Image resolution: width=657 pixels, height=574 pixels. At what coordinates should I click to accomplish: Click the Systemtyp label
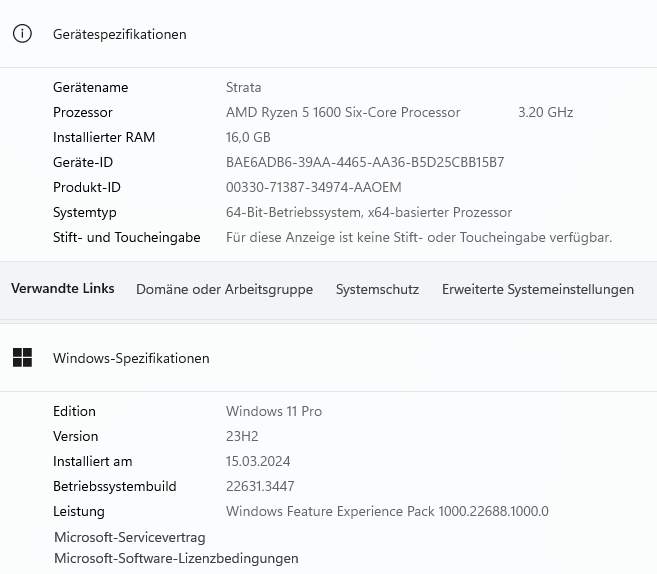coord(85,212)
